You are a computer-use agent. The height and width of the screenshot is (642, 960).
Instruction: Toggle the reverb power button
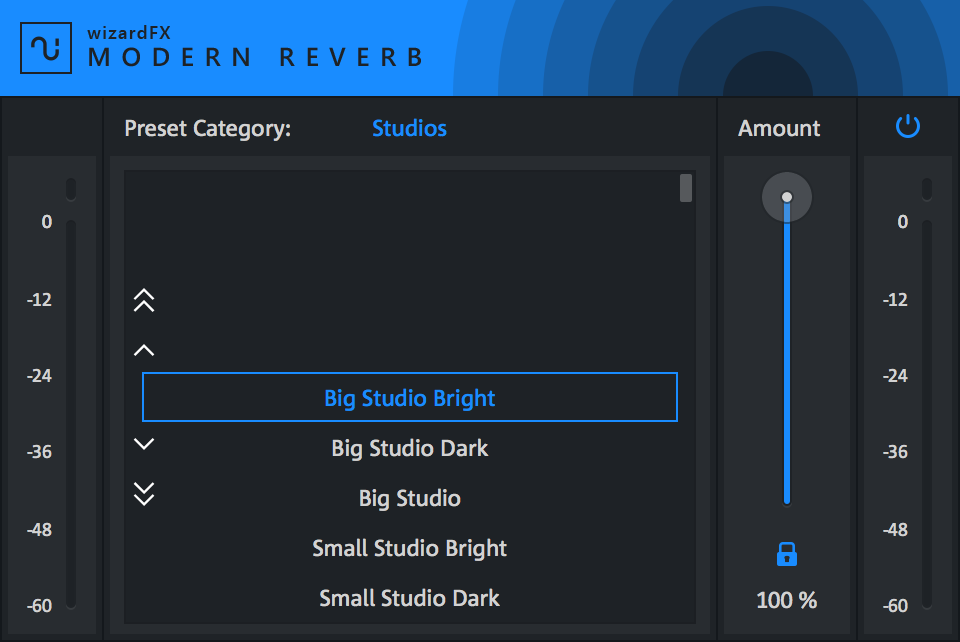click(907, 127)
